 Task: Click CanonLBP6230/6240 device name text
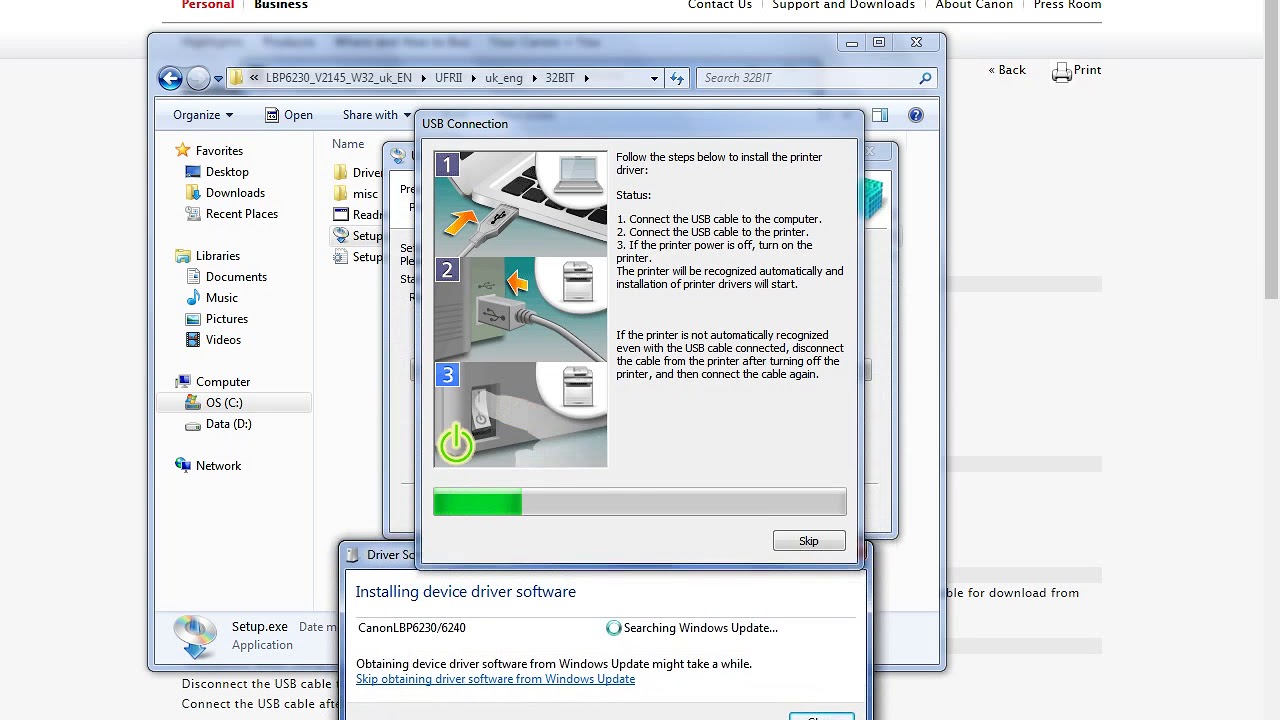tap(411, 628)
